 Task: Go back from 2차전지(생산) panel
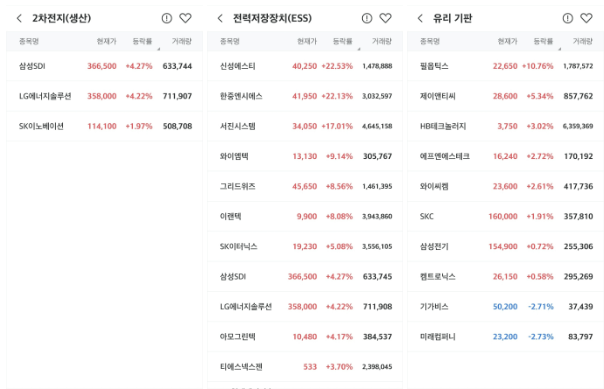click(19, 18)
